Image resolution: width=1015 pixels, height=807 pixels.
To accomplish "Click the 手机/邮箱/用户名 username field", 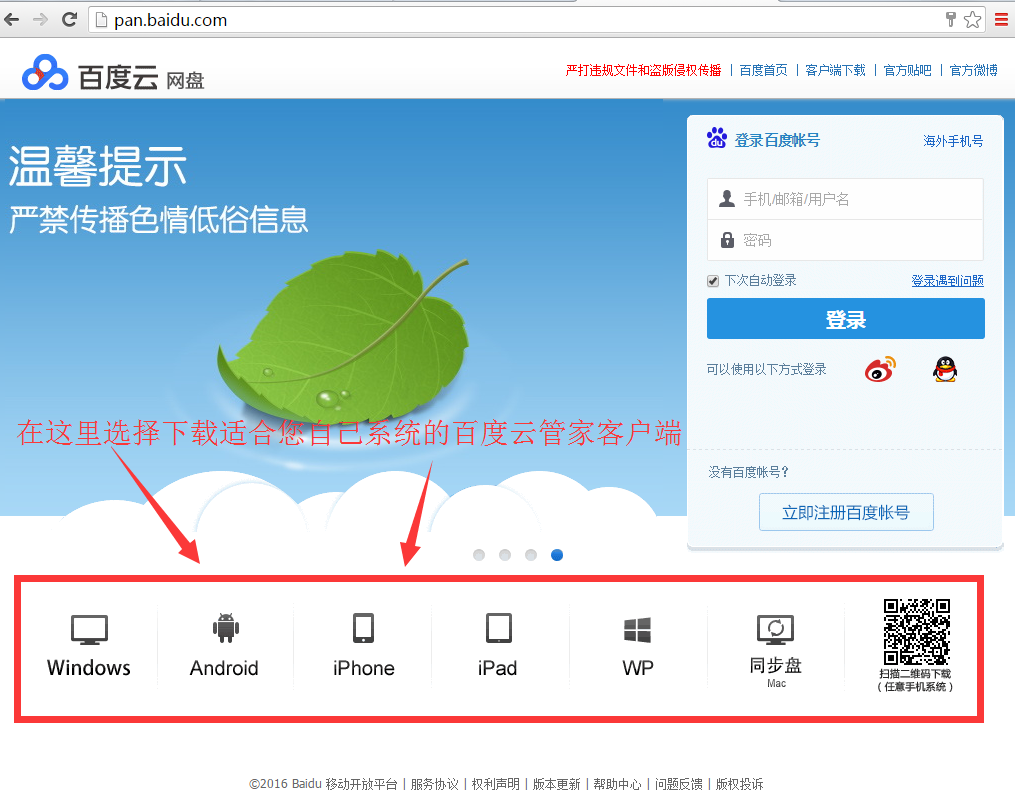I will point(845,199).
